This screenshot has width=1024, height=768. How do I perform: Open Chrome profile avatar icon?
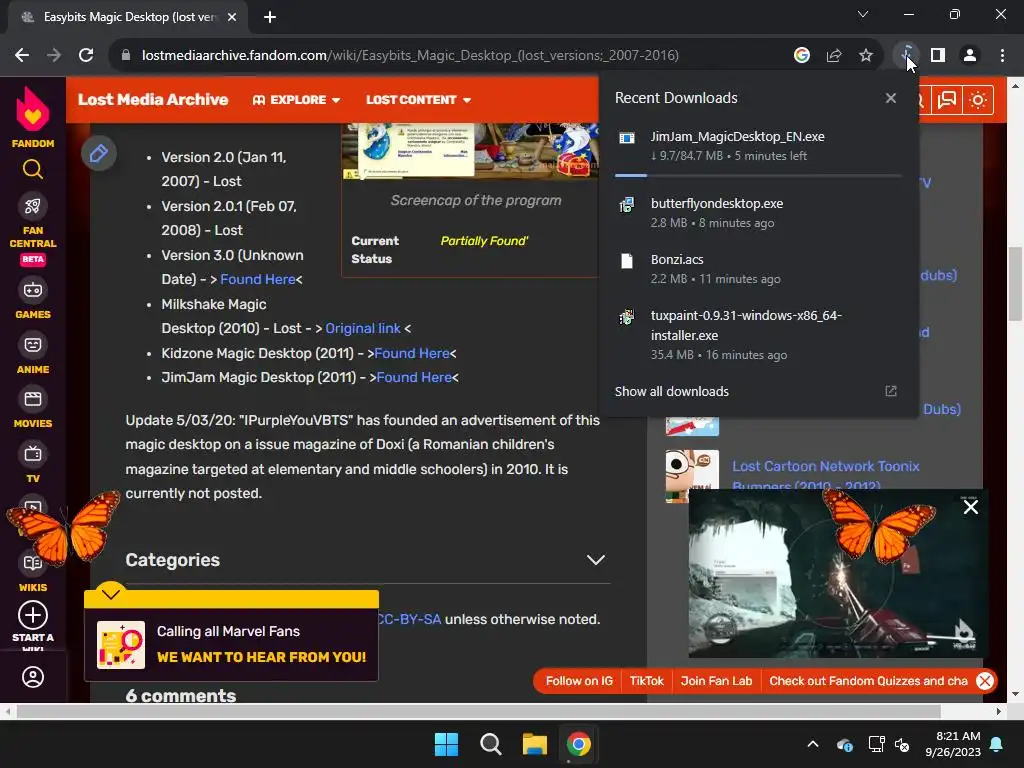pyautogui.click(x=970, y=56)
